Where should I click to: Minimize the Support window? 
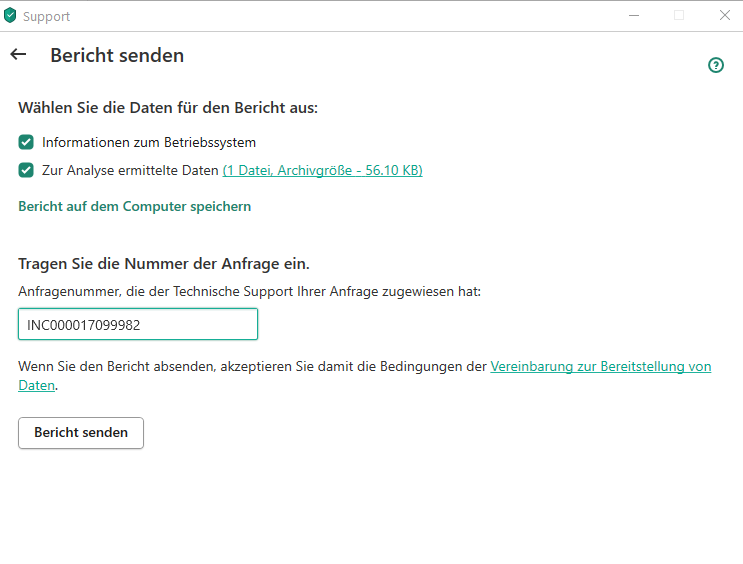(x=634, y=15)
